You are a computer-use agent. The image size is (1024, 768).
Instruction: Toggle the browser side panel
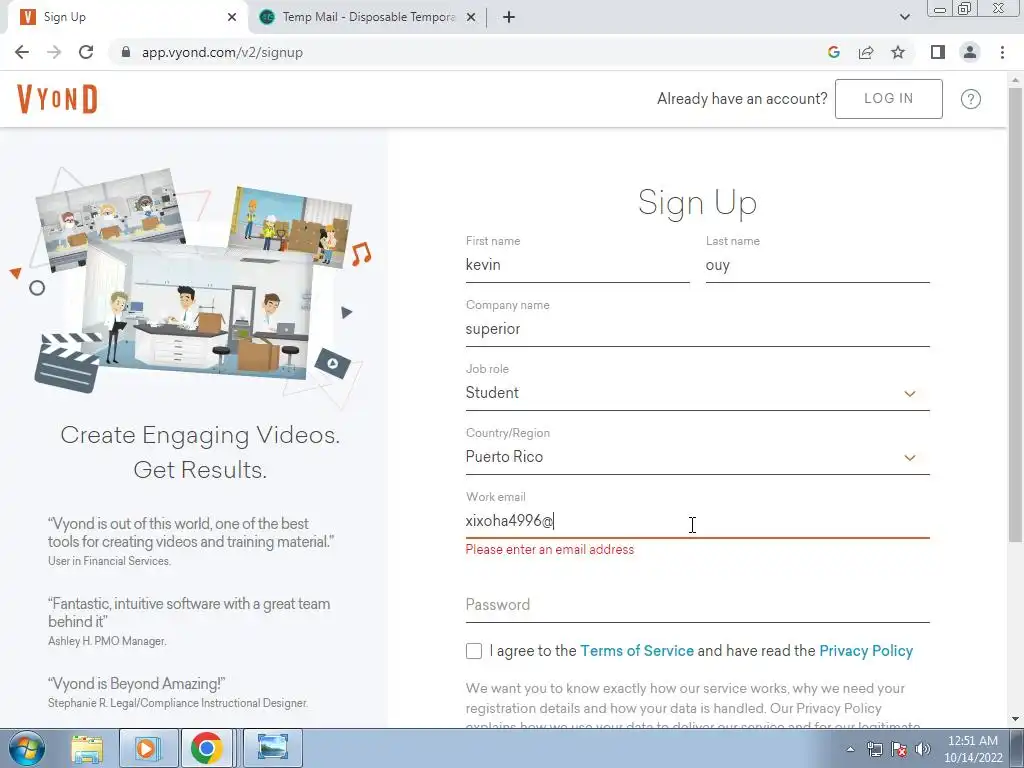click(x=938, y=52)
